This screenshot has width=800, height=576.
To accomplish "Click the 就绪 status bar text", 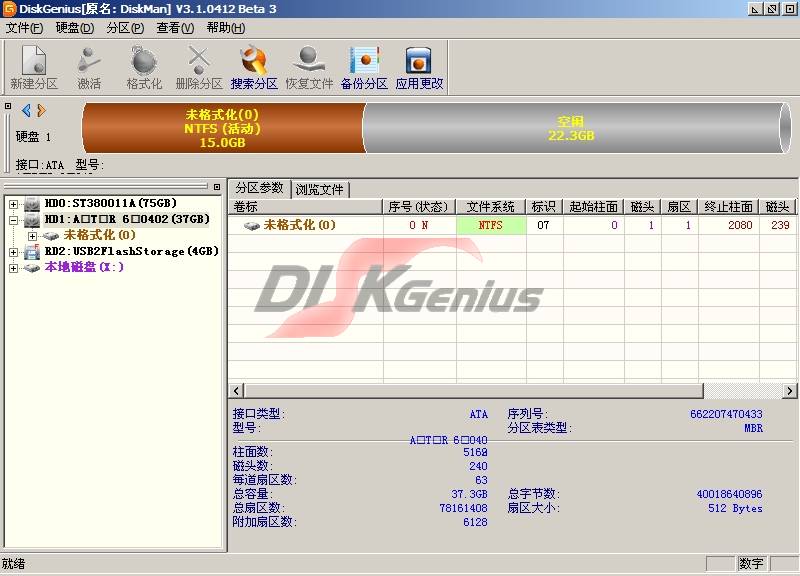I will click(x=14, y=564).
